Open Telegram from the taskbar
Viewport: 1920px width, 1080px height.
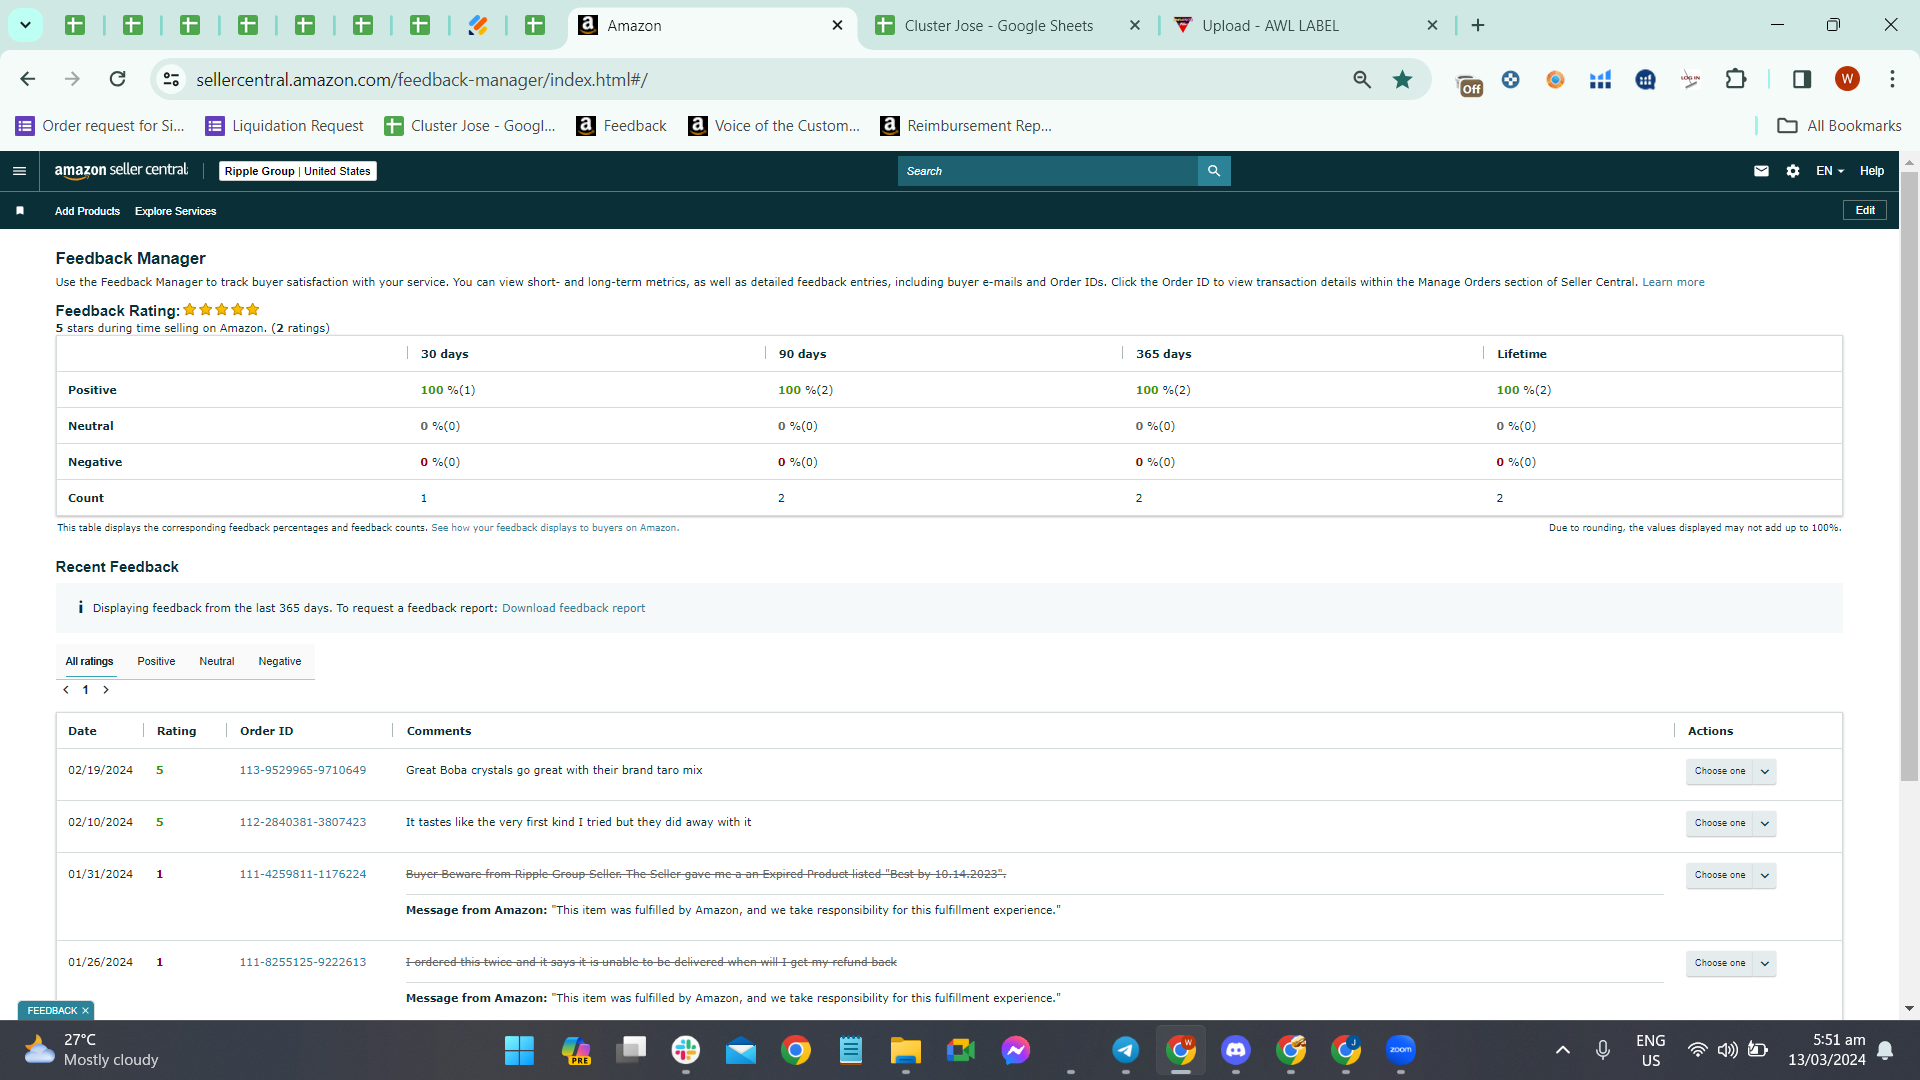pyautogui.click(x=1126, y=1050)
